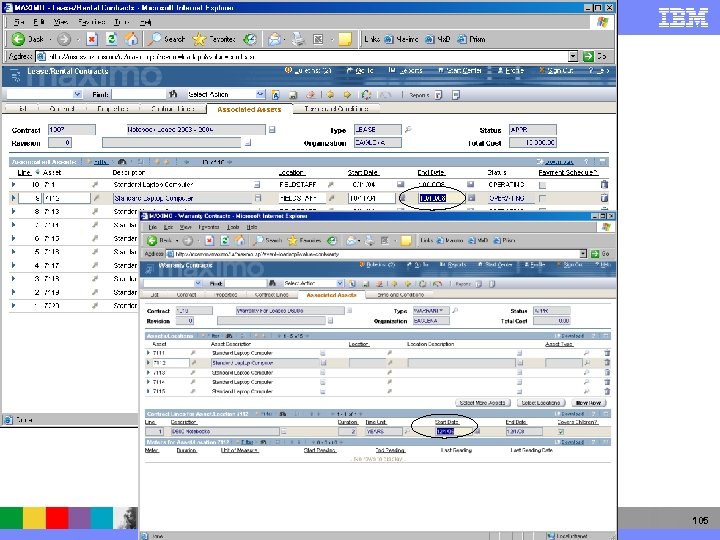This screenshot has width=720, height=540.
Task: Click IE Stop icon in Lease/Rental window
Action: (x=92, y=39)
